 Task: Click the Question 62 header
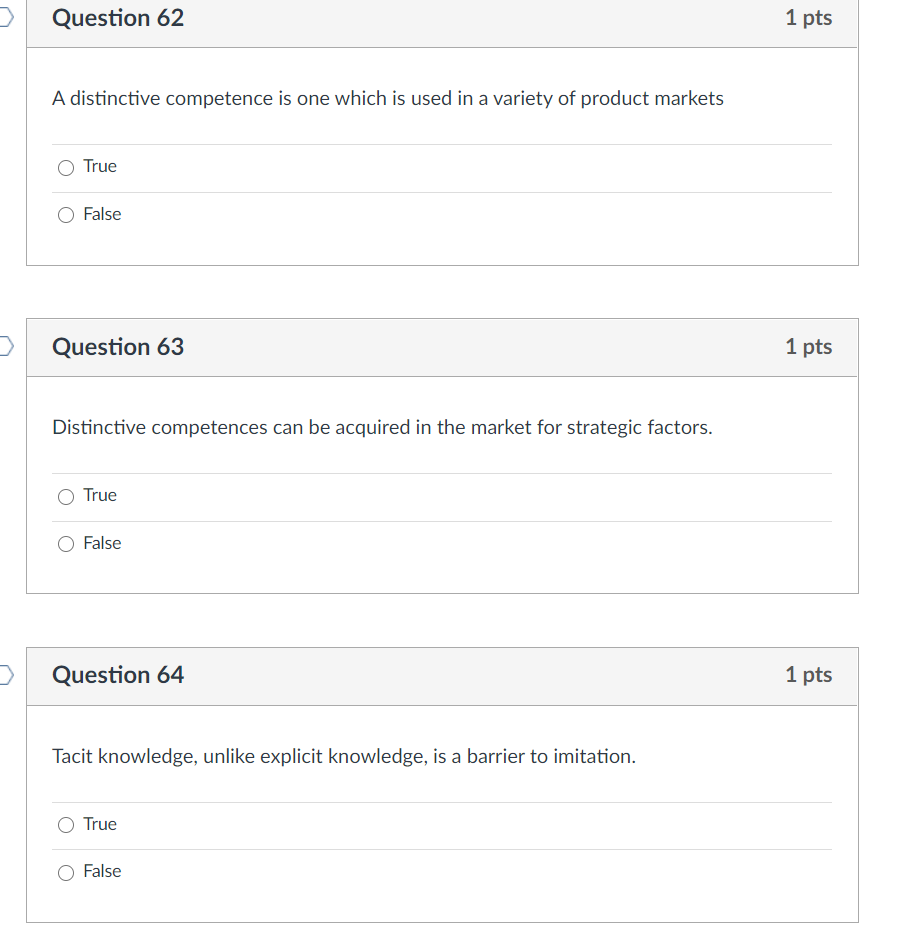pos(117,18)
